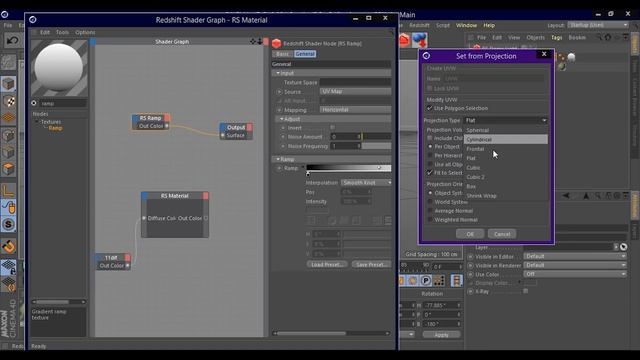Choose Shrink Wrap from the projection list

(x=506, y=196)
